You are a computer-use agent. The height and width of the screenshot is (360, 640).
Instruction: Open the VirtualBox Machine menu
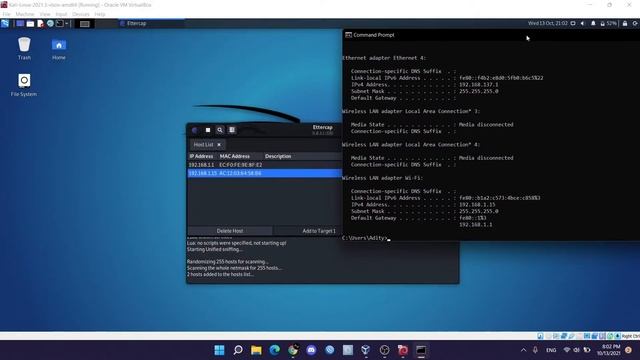pyautogui.click(x=25, y=14)
